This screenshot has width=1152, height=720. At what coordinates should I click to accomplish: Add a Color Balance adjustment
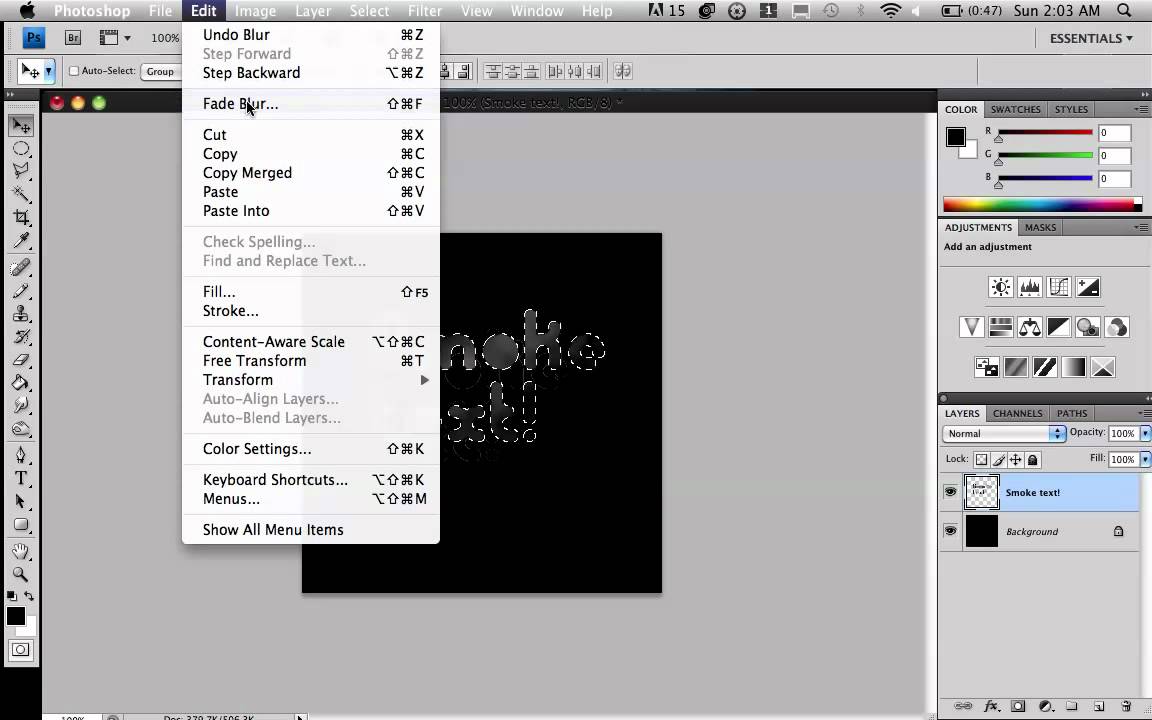[x=1029, y=327]
